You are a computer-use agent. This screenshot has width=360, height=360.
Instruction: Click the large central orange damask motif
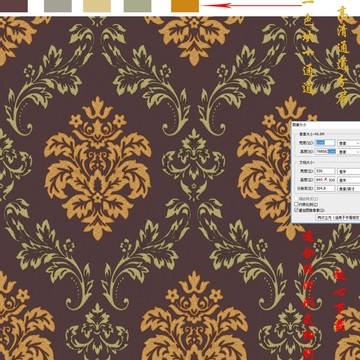(x=97, y=168)
